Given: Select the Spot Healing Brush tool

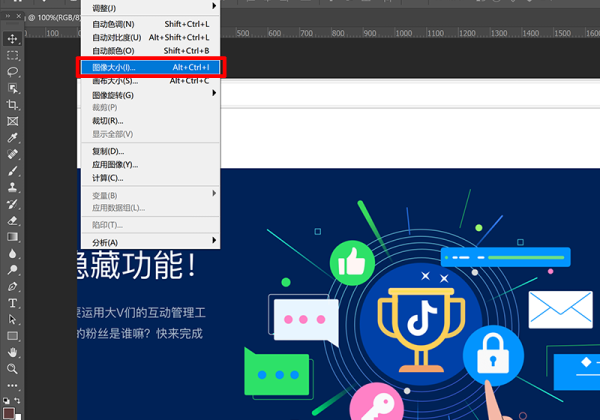Looking at the screenshot, I should pos(12,154).
